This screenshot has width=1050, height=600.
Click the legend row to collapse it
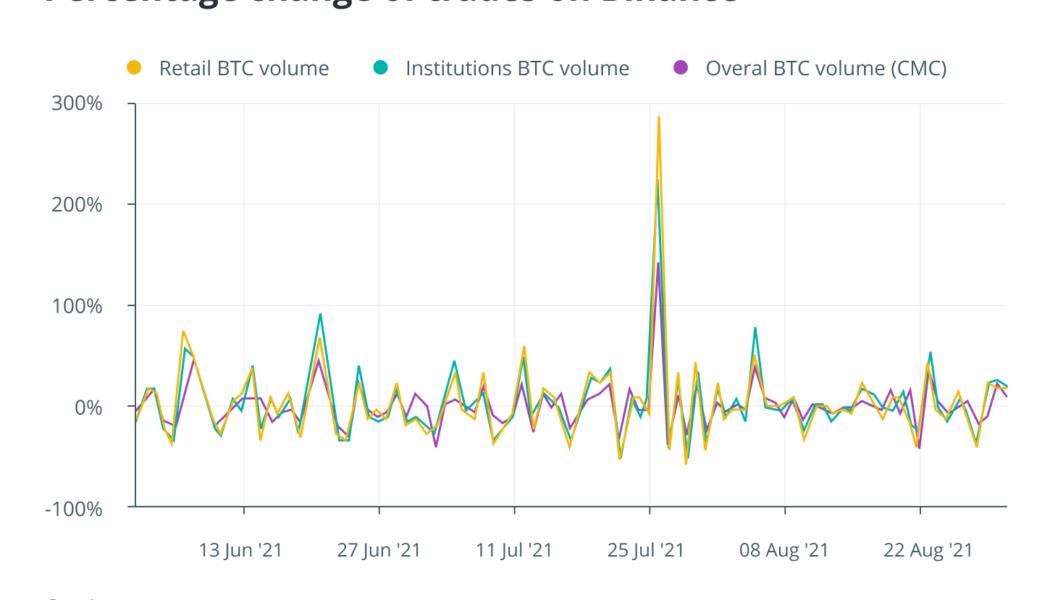(500, 68)
